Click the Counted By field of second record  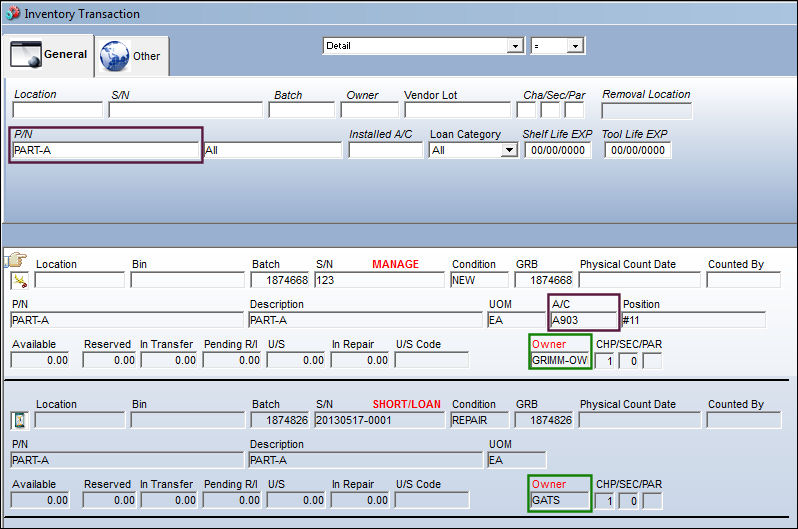(744, 420)
